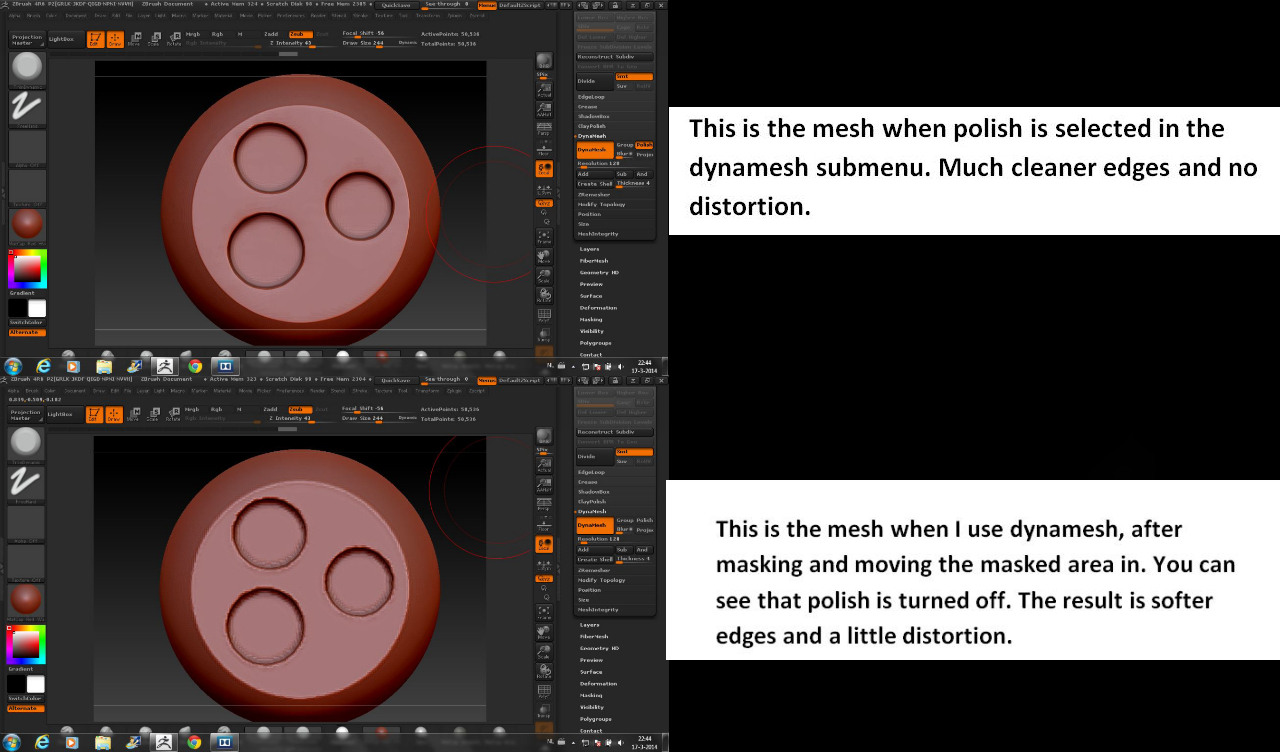The image size is (1280, 752).
Task: Click Frame icon in upper ZBrush window
Action: click(544, 236)
